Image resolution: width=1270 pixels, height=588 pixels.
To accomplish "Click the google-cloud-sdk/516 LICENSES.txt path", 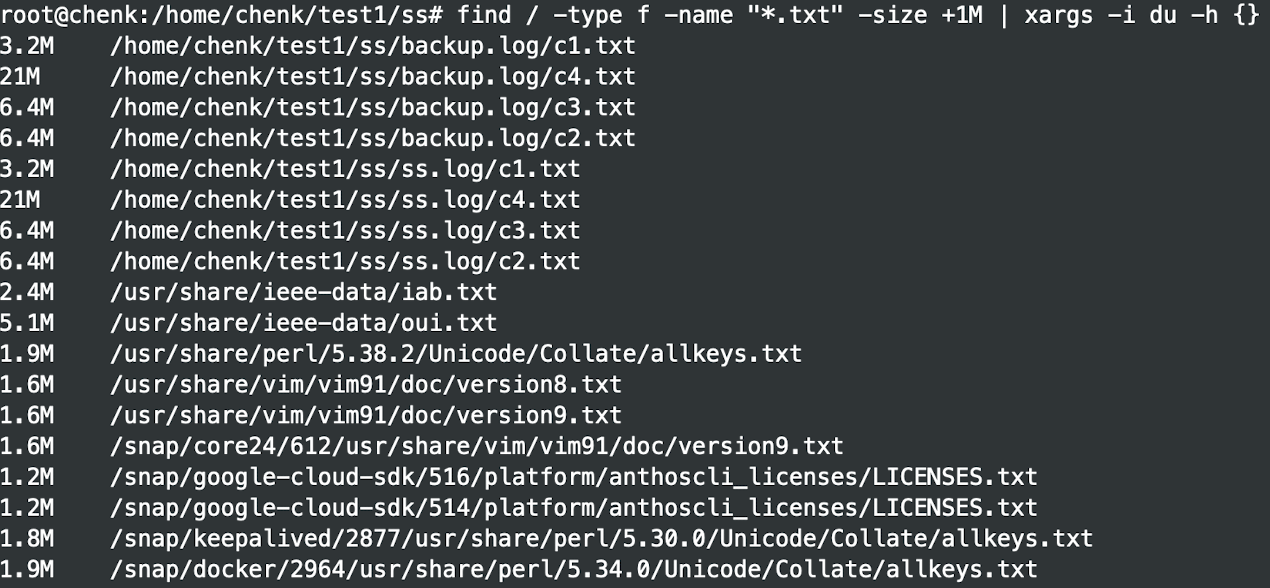I will tap(574, 477).
